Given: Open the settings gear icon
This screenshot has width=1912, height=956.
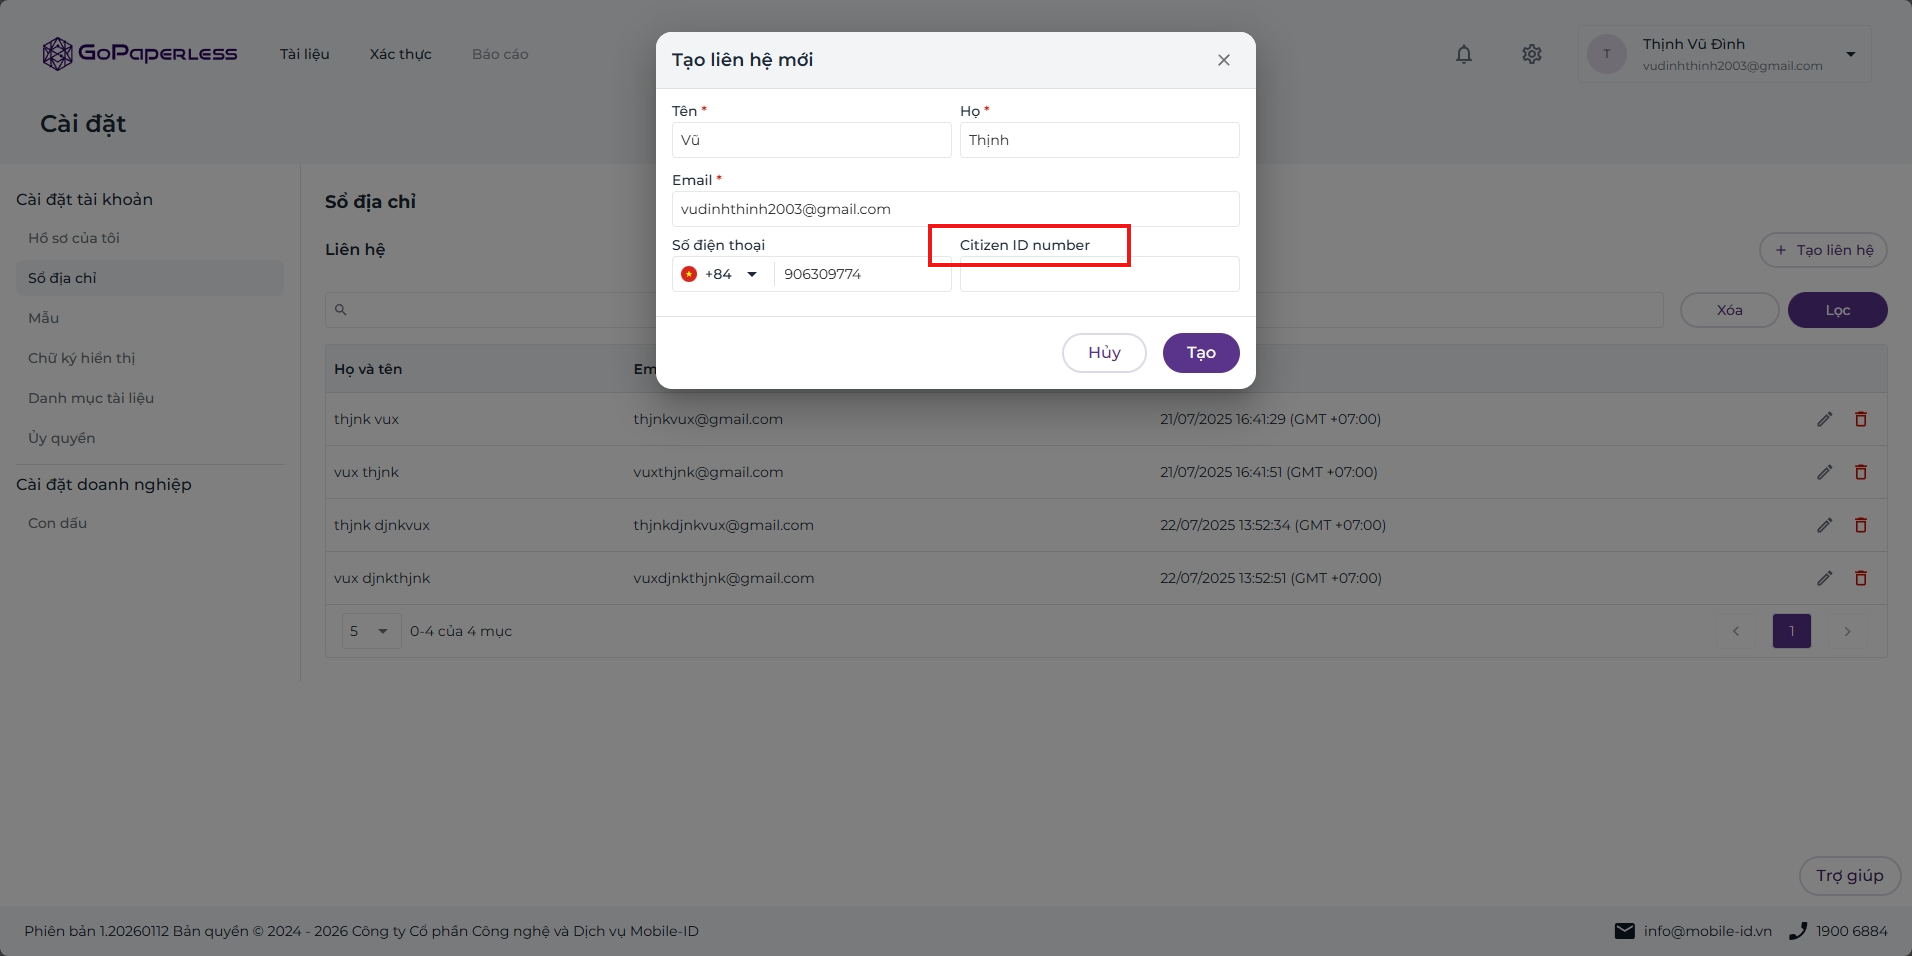Looking at the screenshot, I should [x=1532, y=54].
